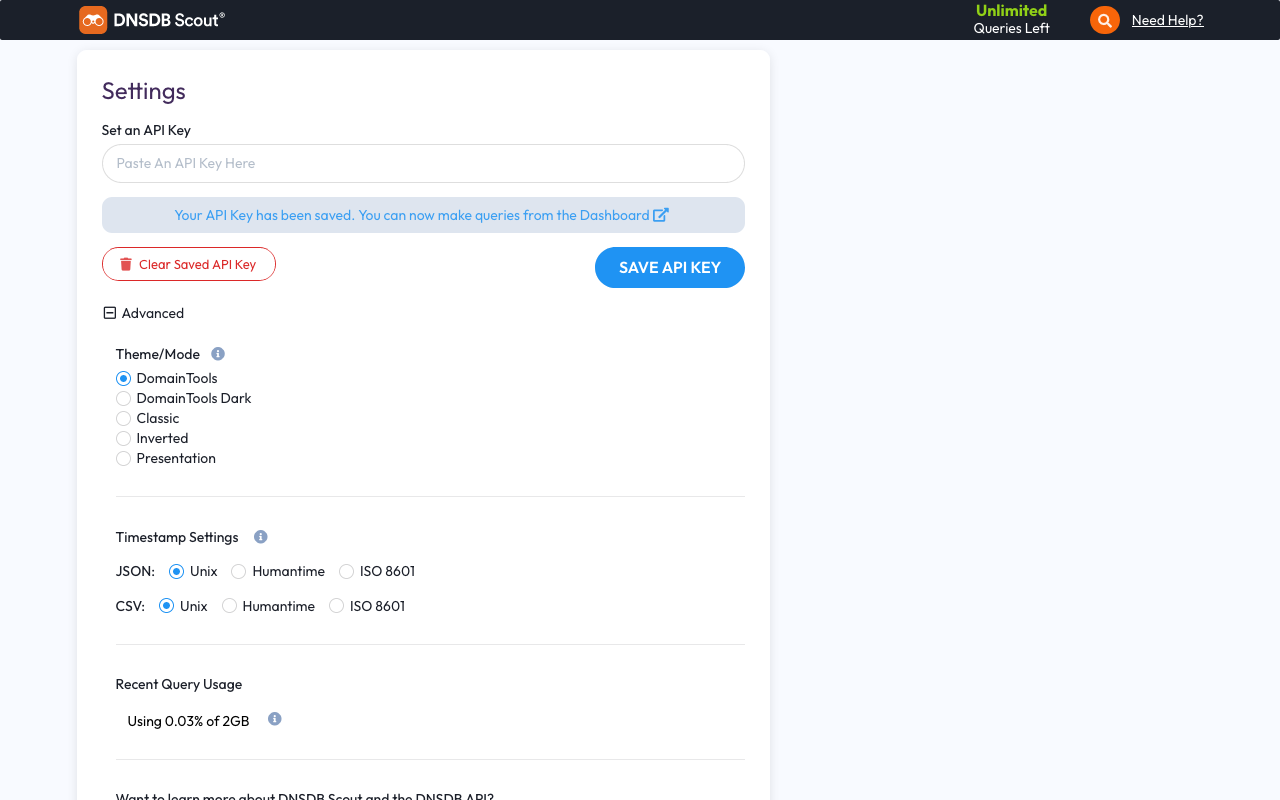Collapse the Advanced section

[x=110, y=313]
